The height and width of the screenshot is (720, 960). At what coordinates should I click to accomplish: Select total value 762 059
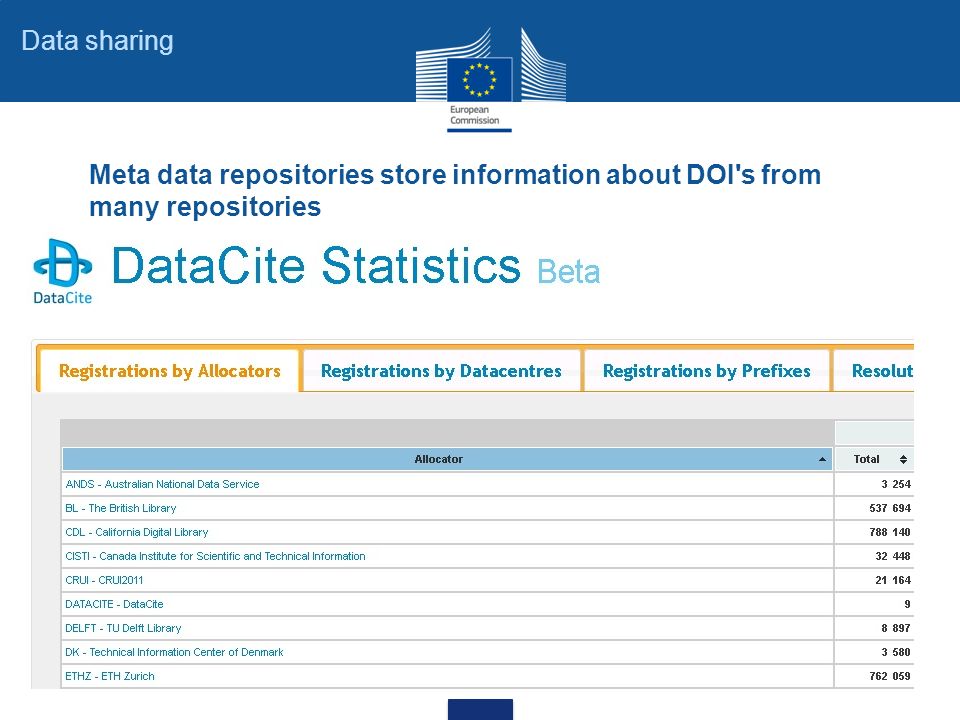click(x=890, y=676)
